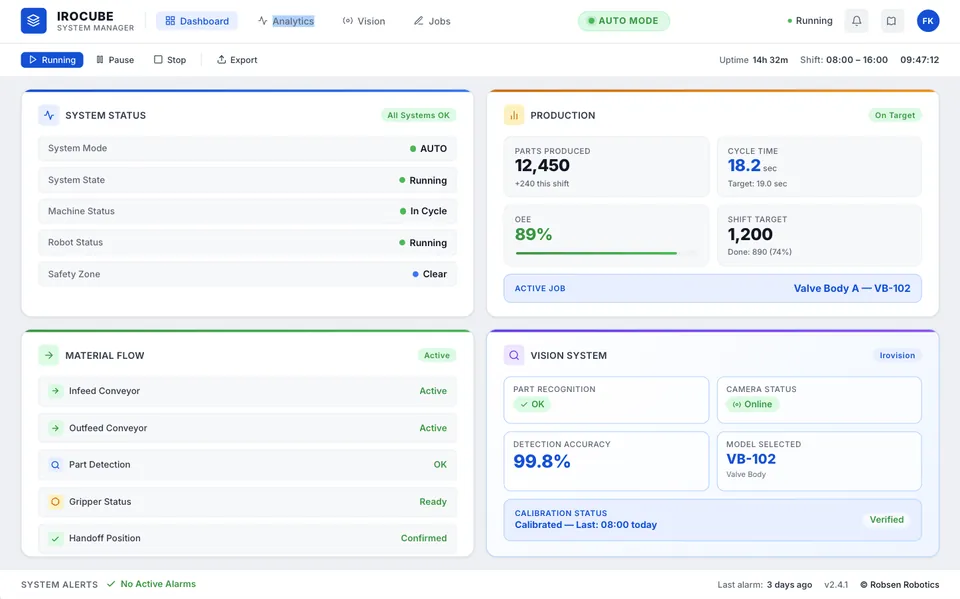The width and height of the screenshot is (960, 599).
Task: Export the dashboard data
Action: click(237, 59)
